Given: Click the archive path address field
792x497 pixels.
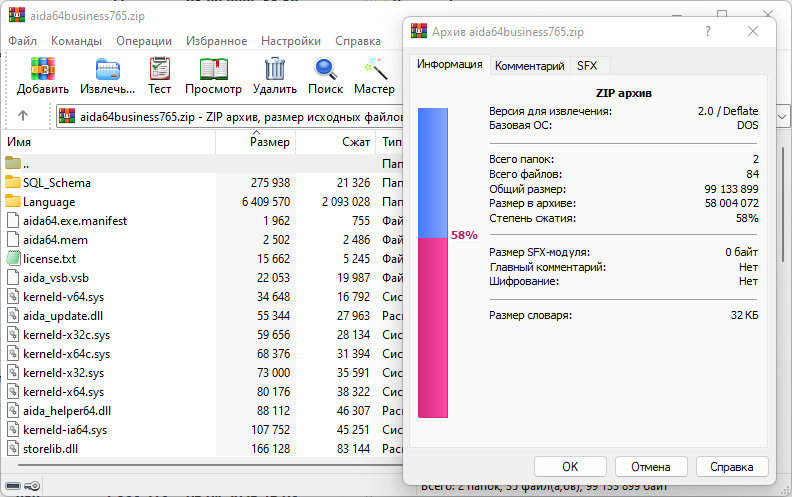Looking at the screenshot, I should [230, 117].
